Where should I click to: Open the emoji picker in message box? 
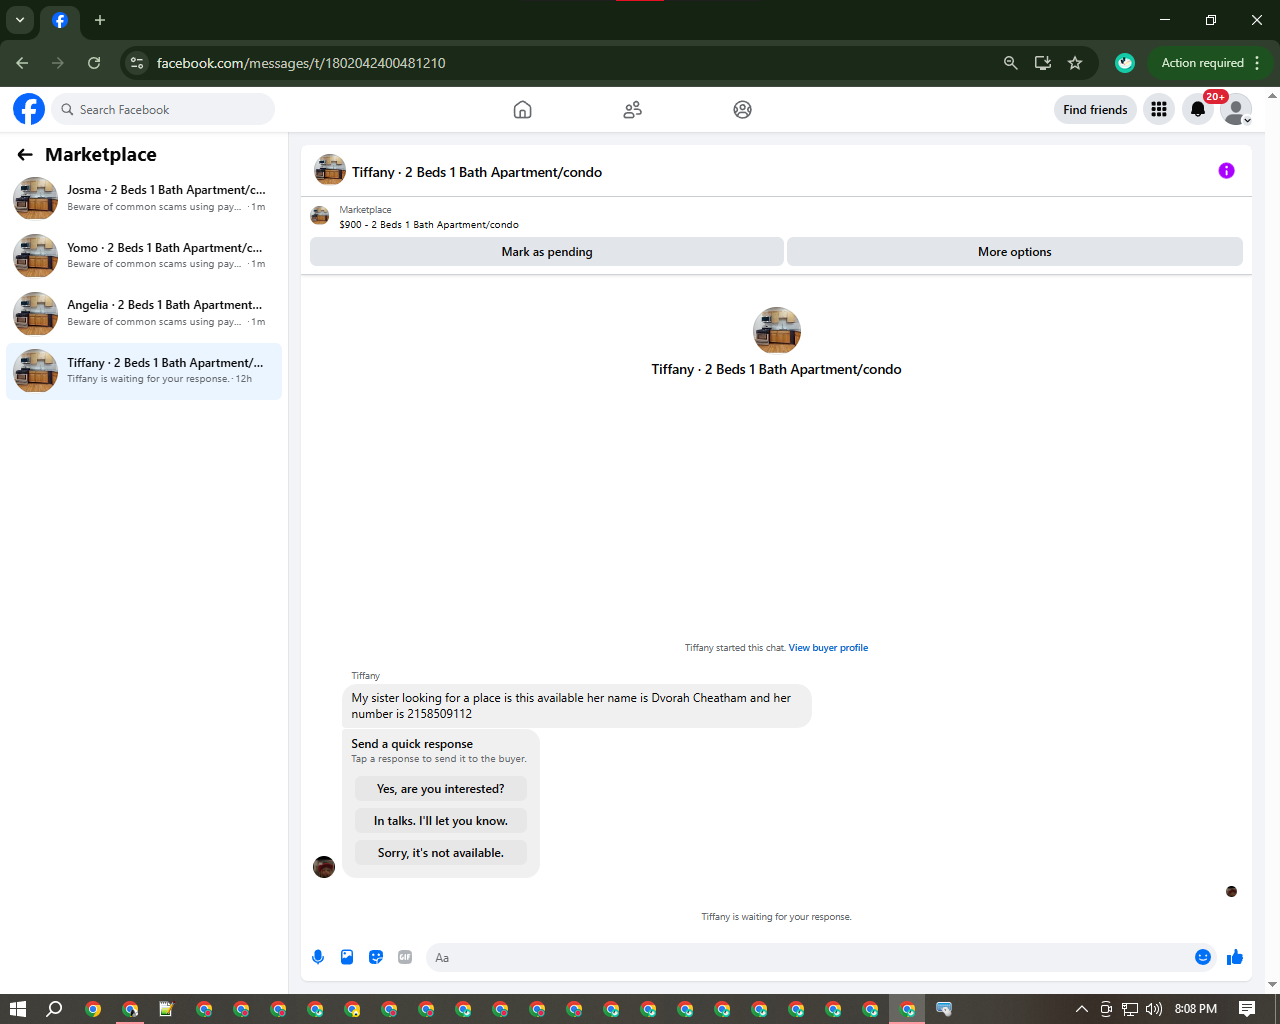(1203, 957)
